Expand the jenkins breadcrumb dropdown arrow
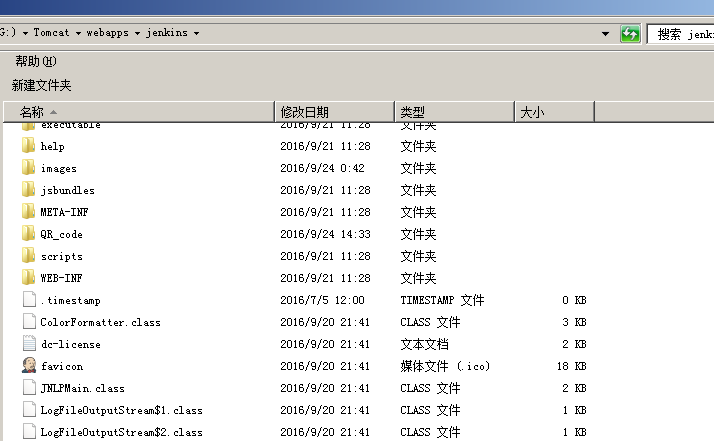The width and height of the screenshot is (714, 441). (196, 33)
